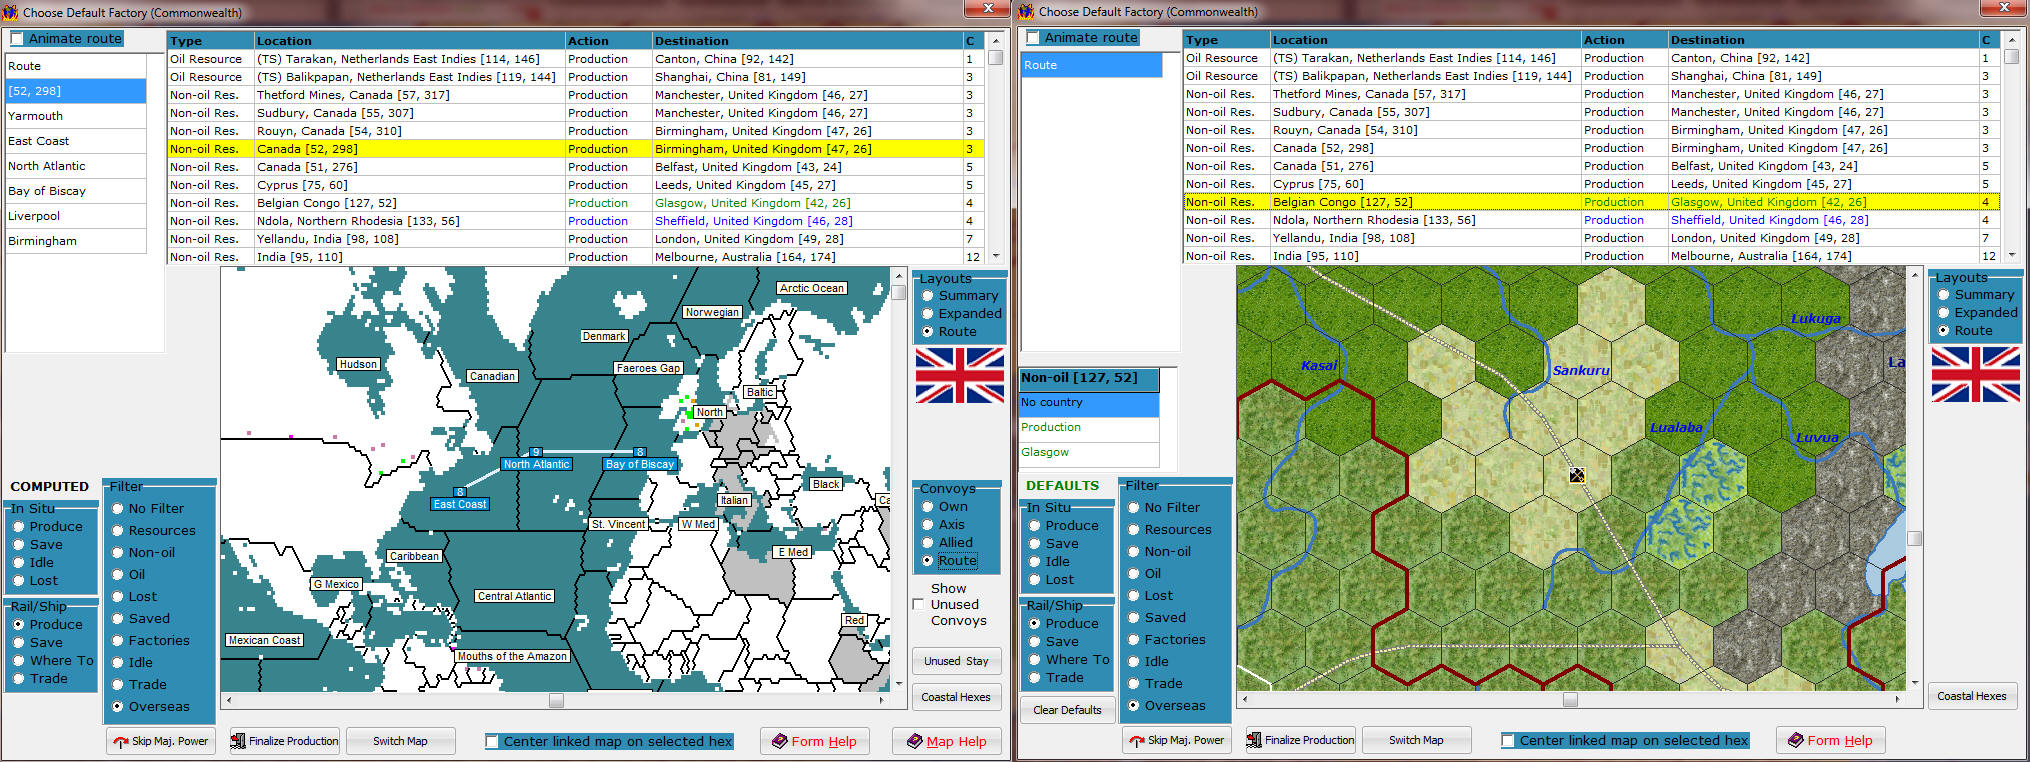Choose Rail/Ship Where To in left window
The width and height of the screenshot is (2030, 762).
pyautogui.click(x=18, y=661)
